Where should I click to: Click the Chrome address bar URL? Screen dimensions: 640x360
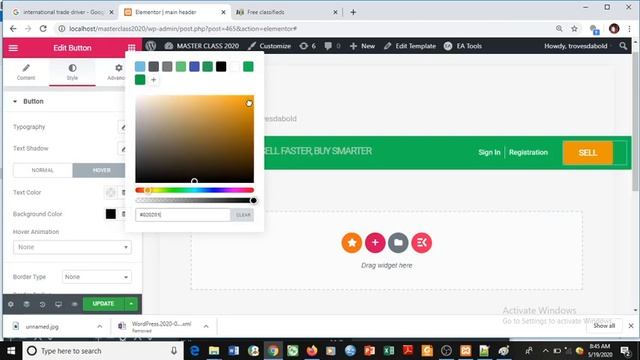click(x=183, y=29)
